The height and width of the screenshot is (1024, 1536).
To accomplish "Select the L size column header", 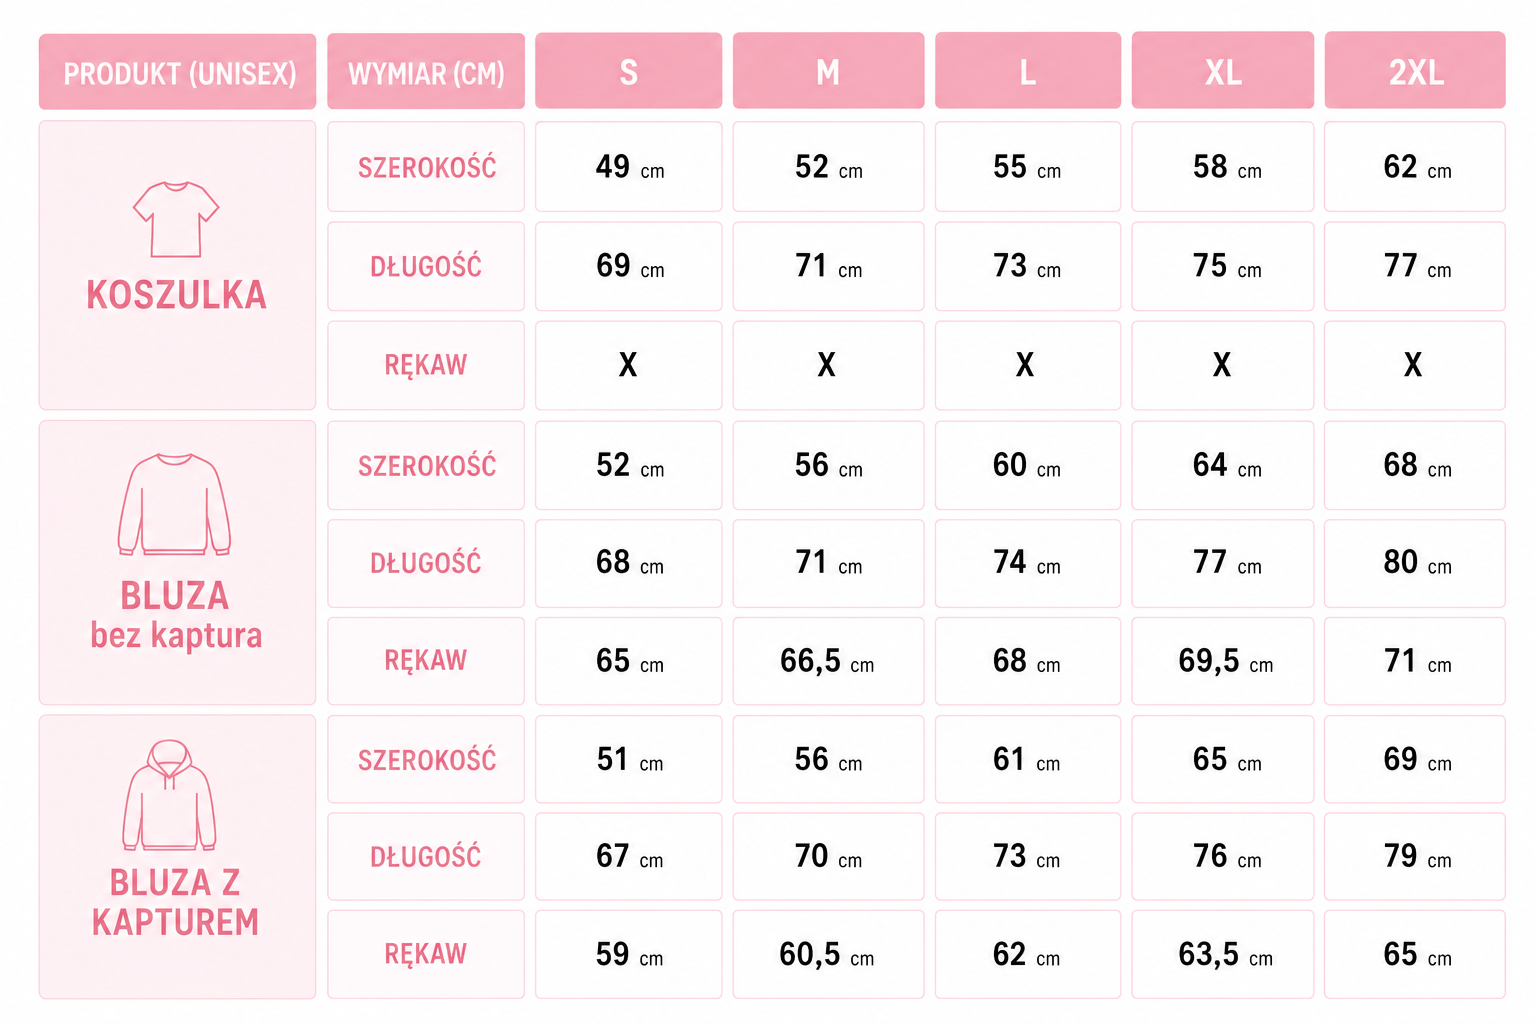I will tap(1027, 71).
